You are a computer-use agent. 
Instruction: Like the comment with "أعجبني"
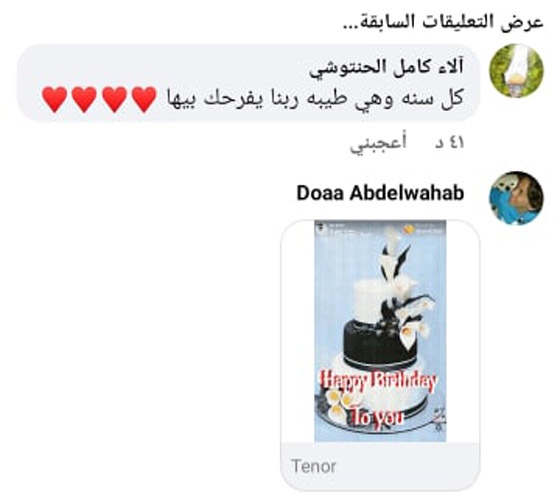coord(378,144)
